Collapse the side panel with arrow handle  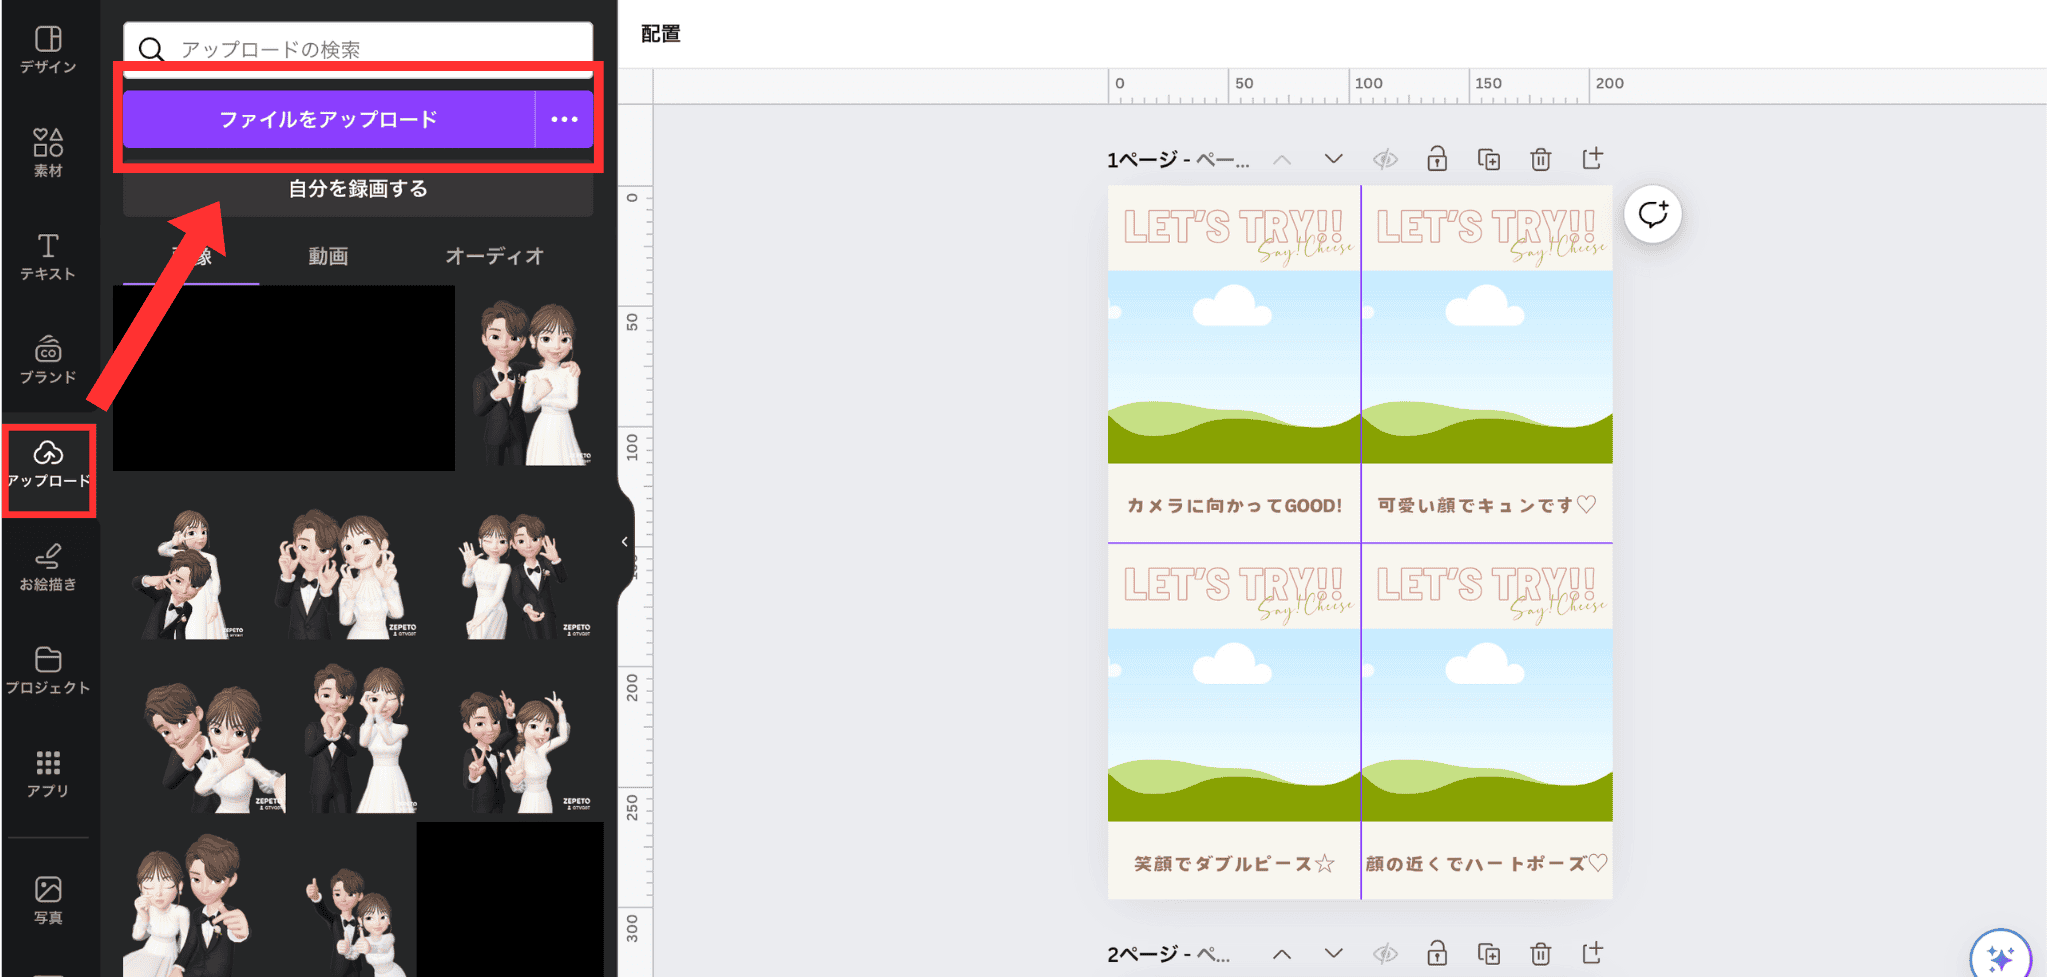[625, 542]
